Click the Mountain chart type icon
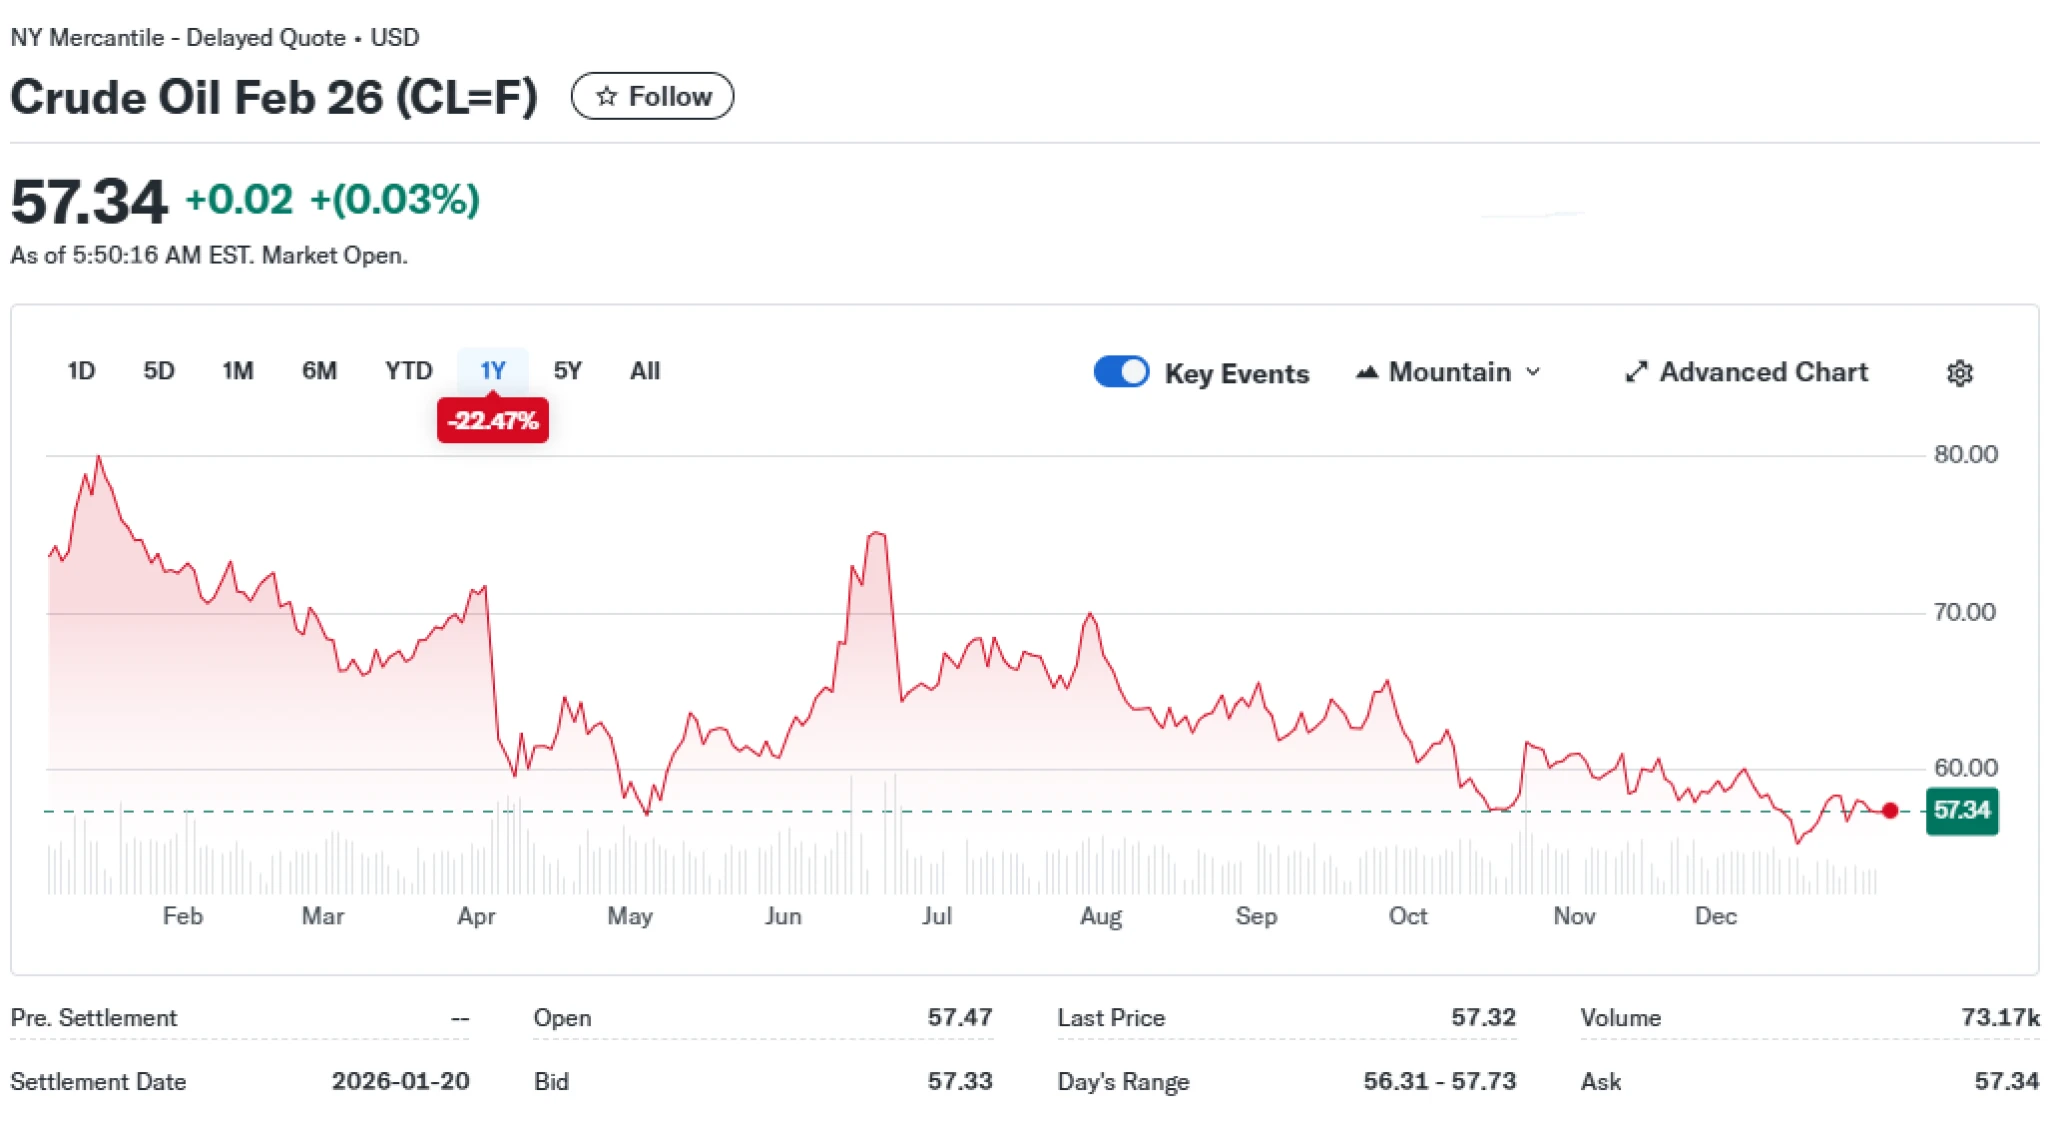Viewport: 2048px width, 1126px height. click(x=1367, y=372)
